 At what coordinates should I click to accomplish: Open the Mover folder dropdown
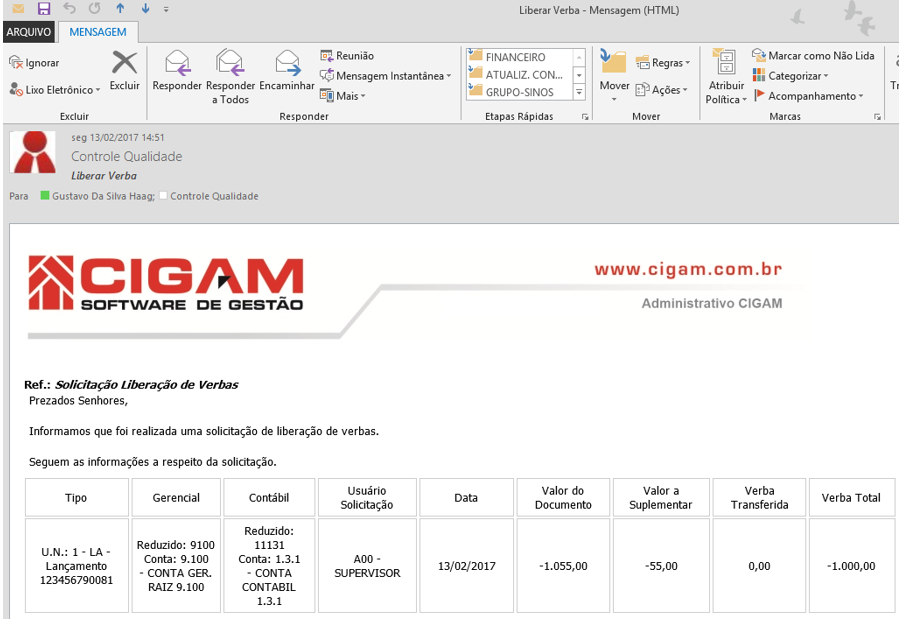click(x=614, y=75)
